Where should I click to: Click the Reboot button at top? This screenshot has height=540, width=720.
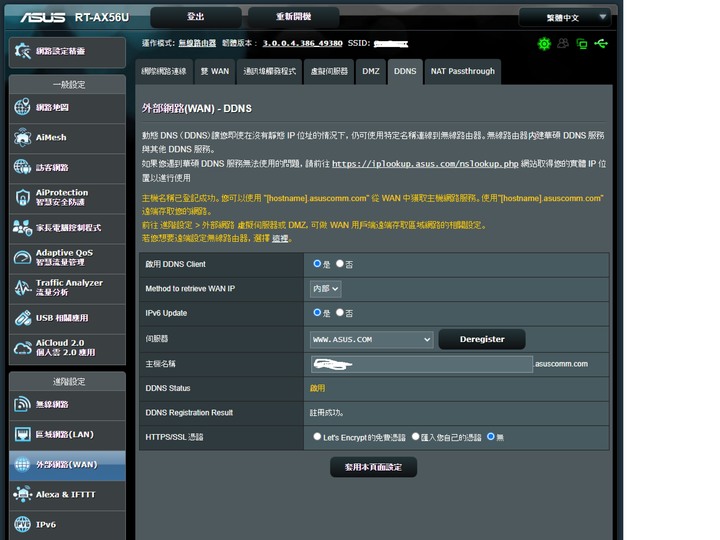click(293, 17)
